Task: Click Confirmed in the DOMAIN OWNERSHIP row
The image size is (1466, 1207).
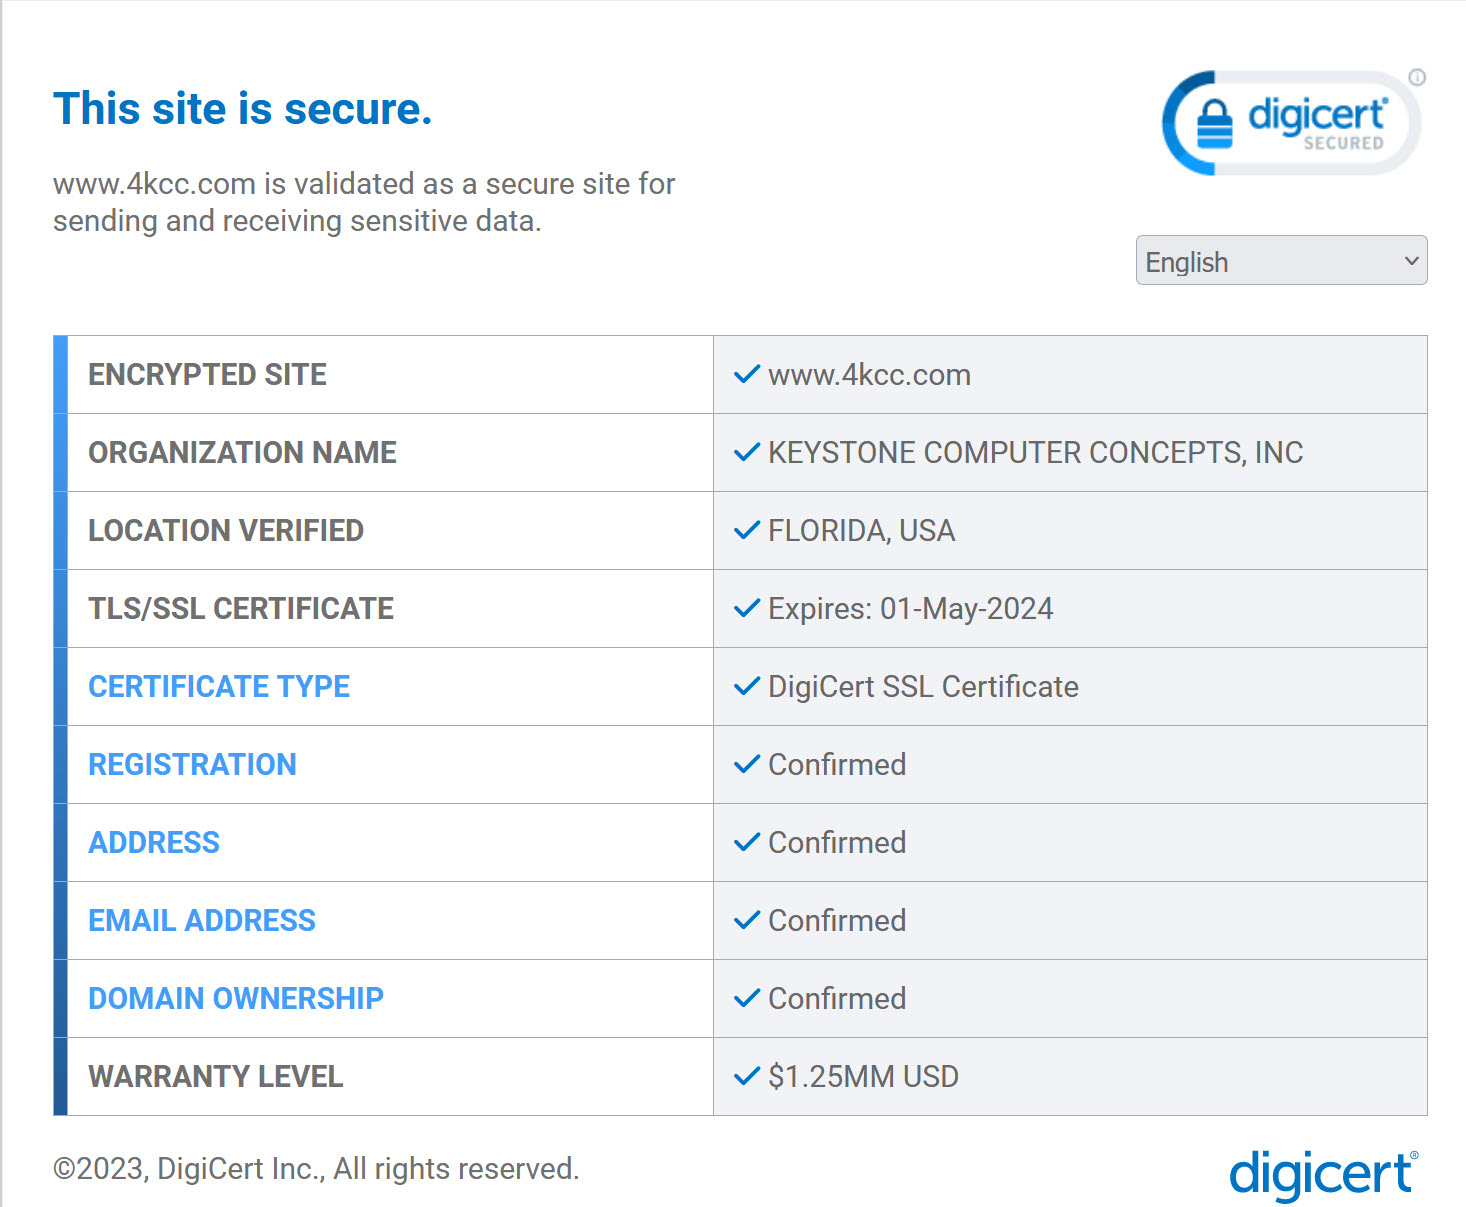Action: [837, 999]
